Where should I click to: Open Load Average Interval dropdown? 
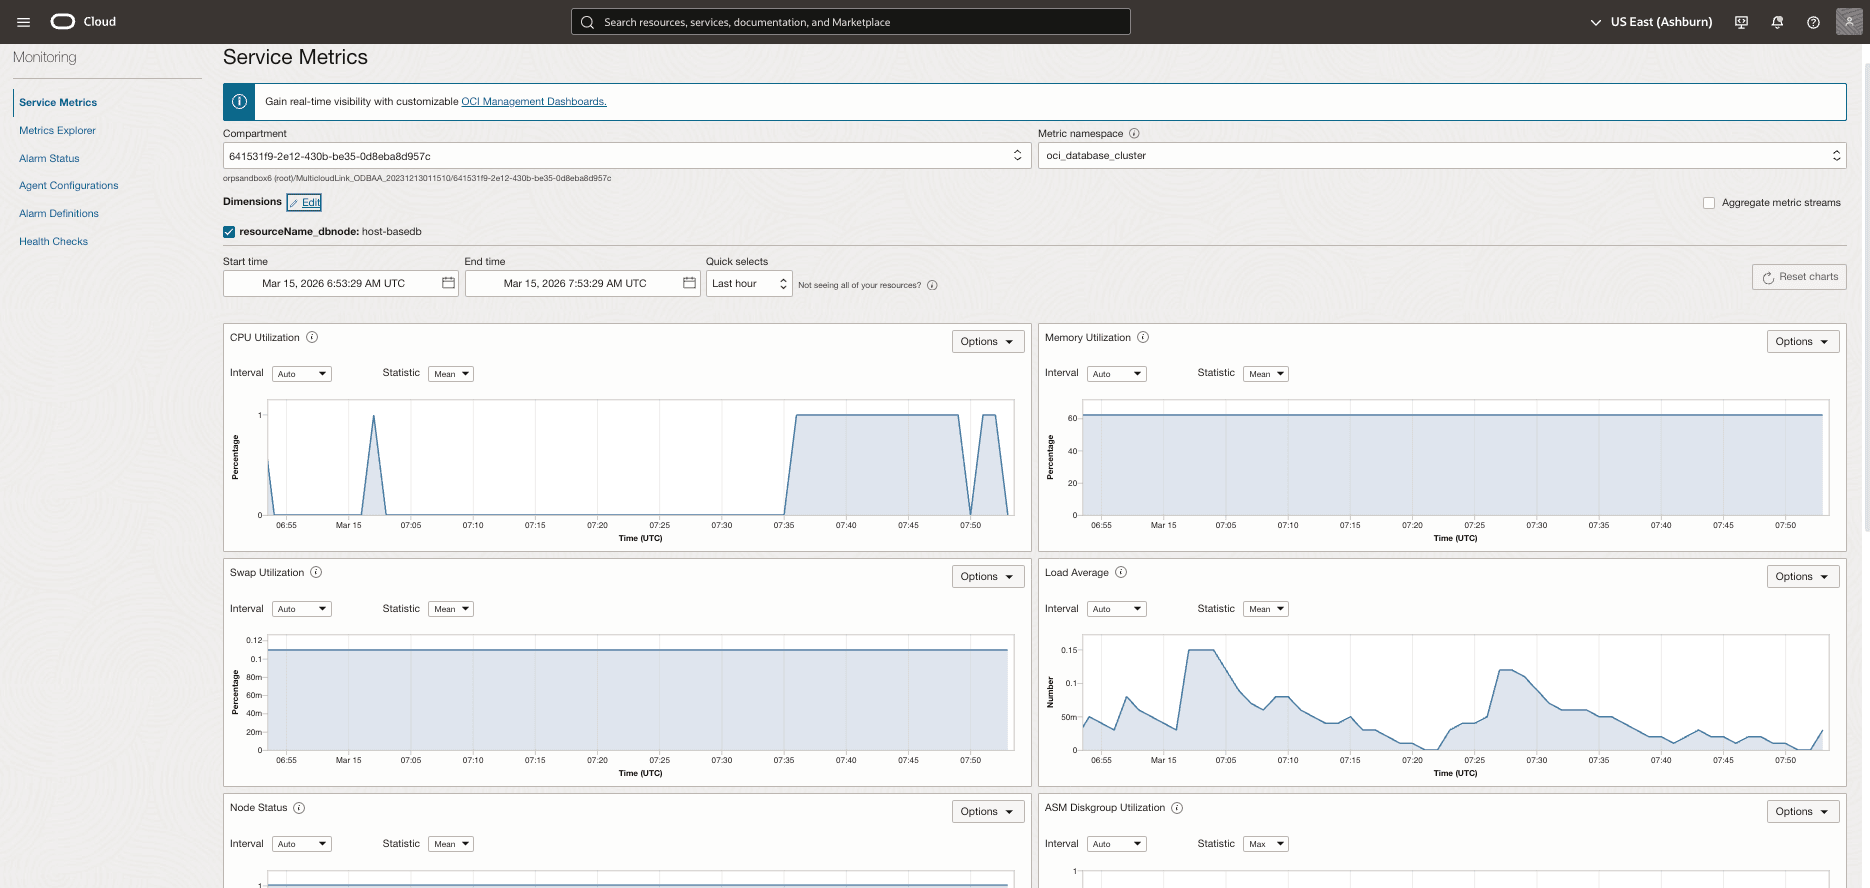coord(1116,609)
